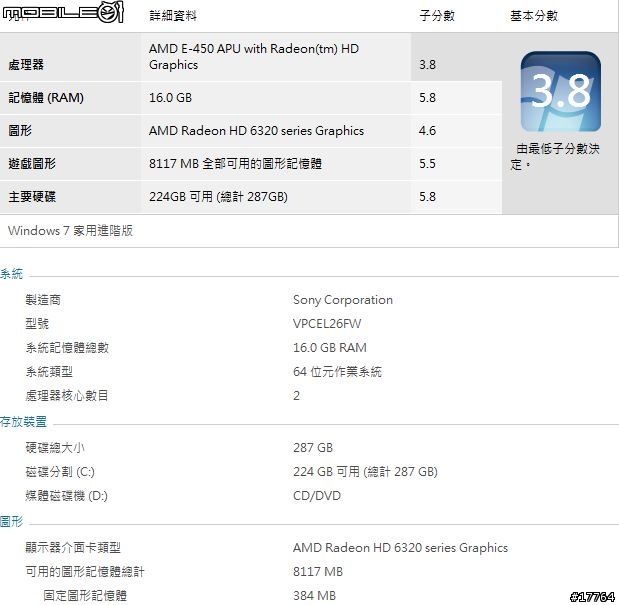Click the 3.8 base score badge
The height and width of the screenshot is (605, 619).
(x=561, y=91)
